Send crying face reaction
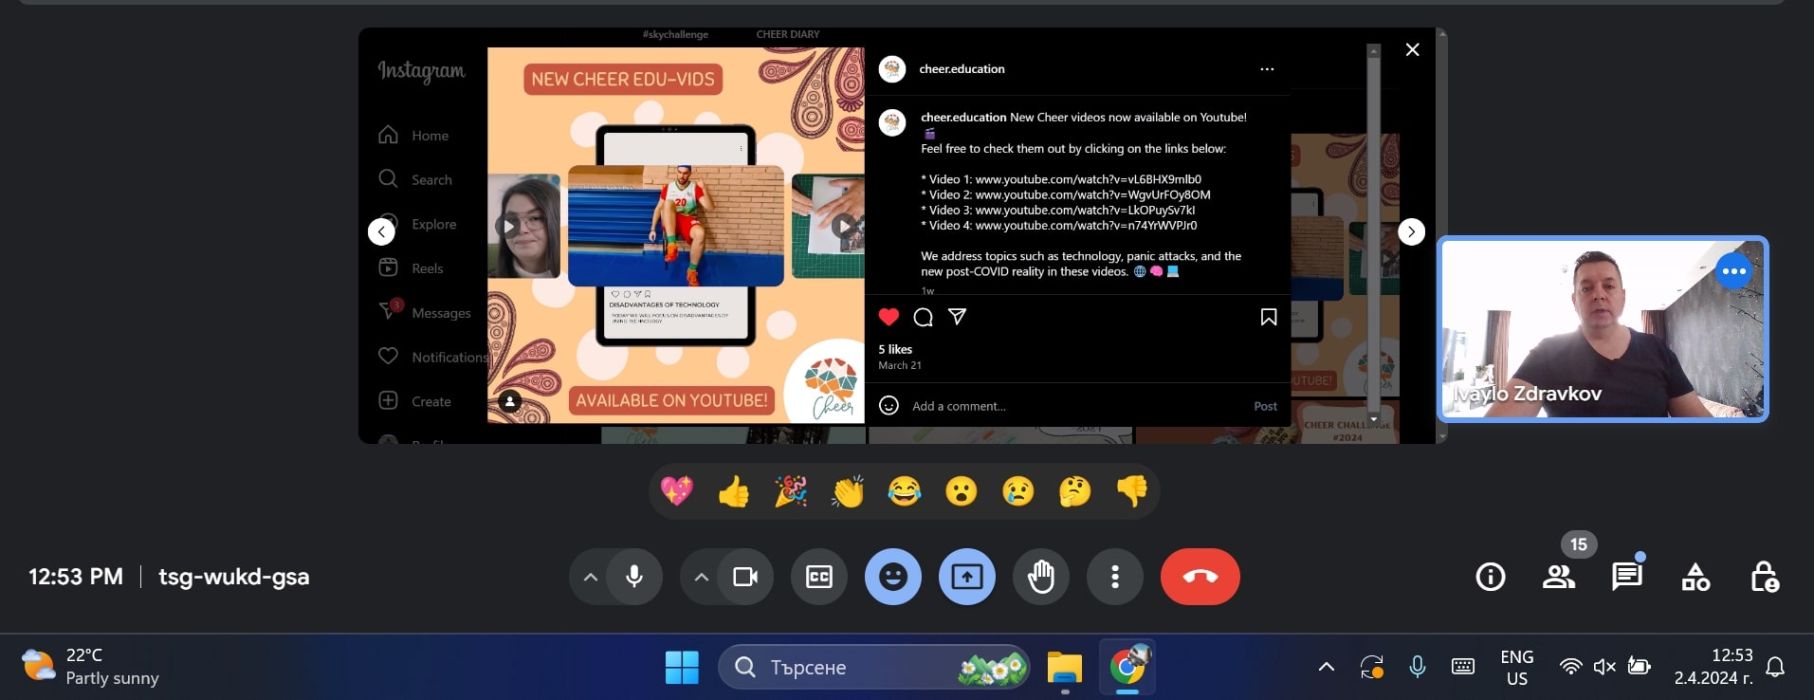The height and width of the screenshot is (700, 1814). click(1018, 491)
